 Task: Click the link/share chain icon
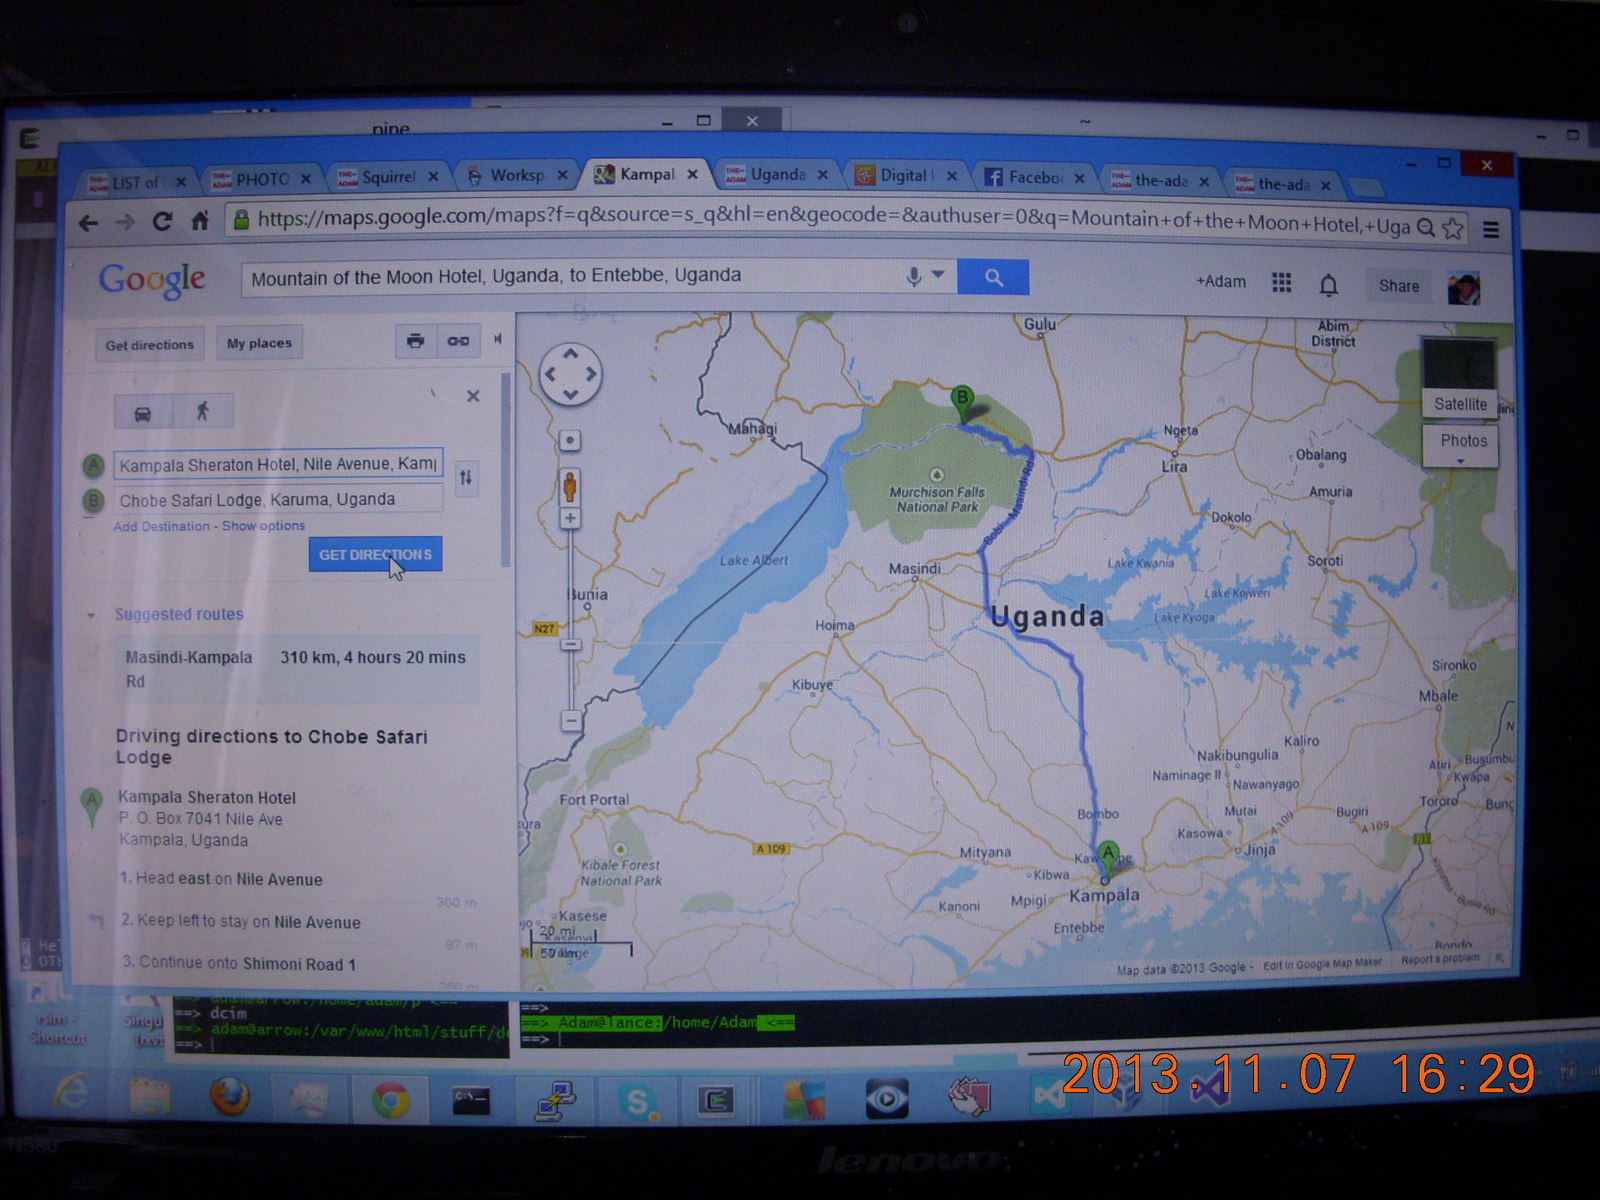tap(458, 342)
